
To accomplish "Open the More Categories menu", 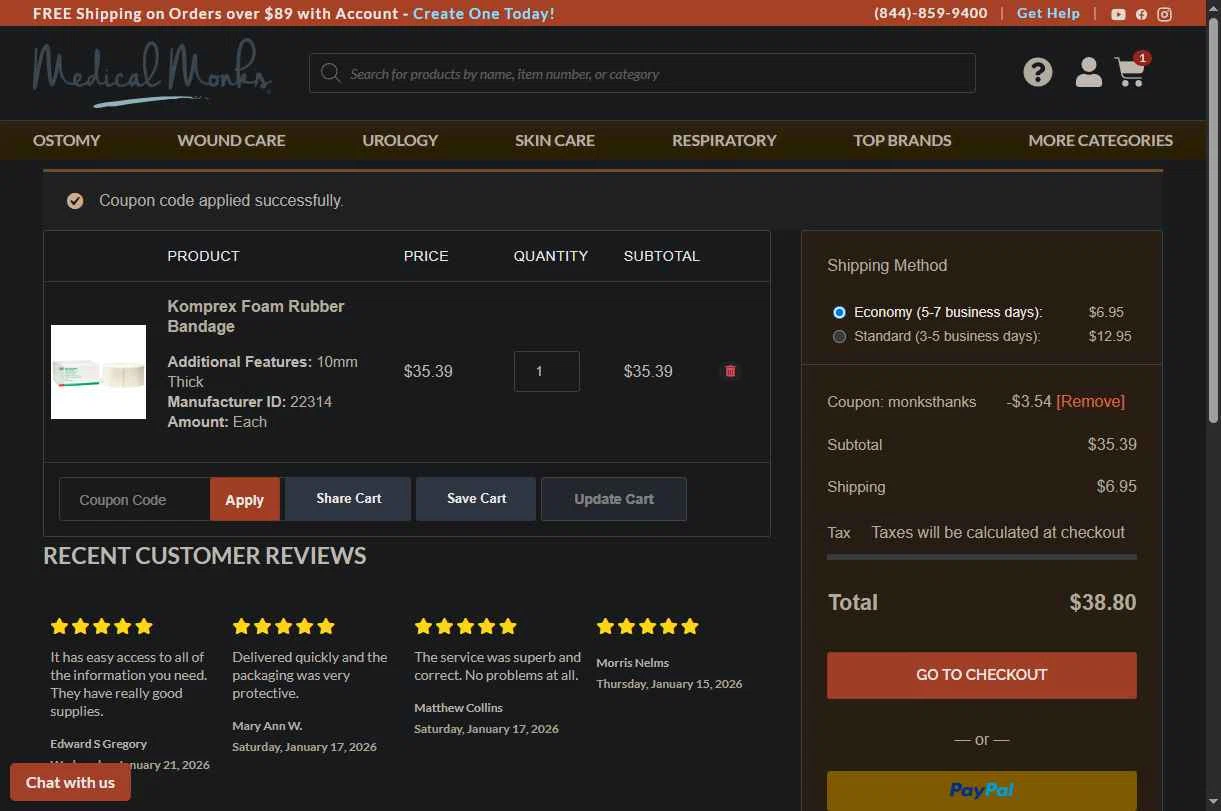I will click(1100, 140).
